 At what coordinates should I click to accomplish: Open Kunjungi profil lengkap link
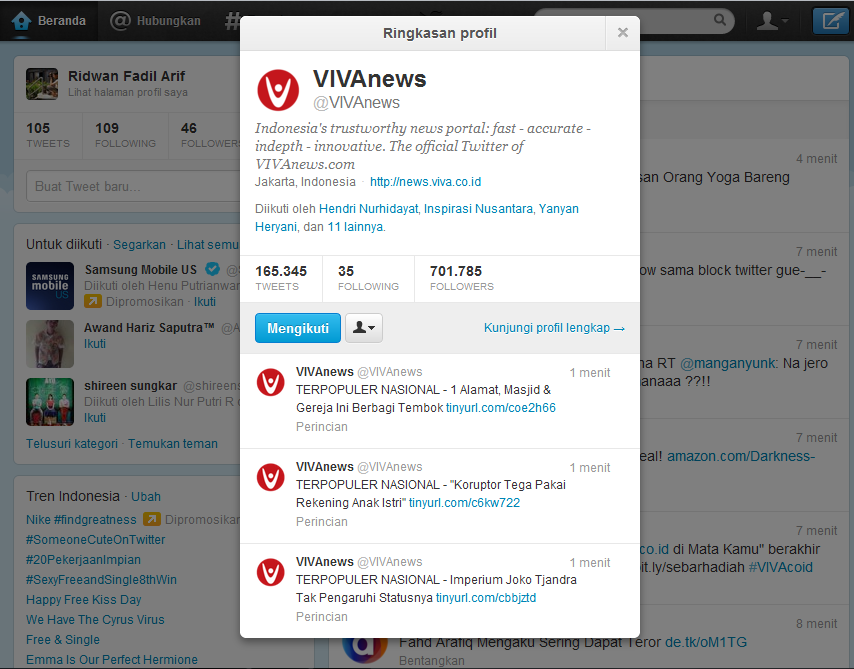pos(554,328)
